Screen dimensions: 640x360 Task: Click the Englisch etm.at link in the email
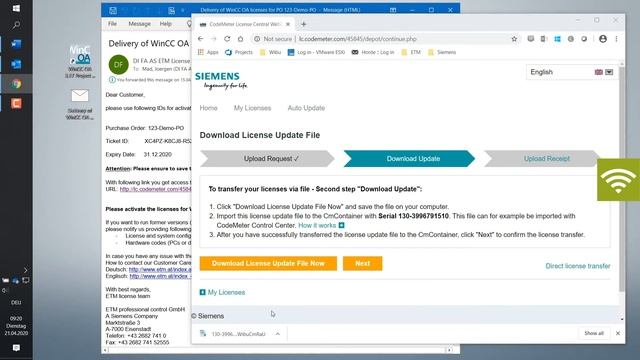click(160, 276)
